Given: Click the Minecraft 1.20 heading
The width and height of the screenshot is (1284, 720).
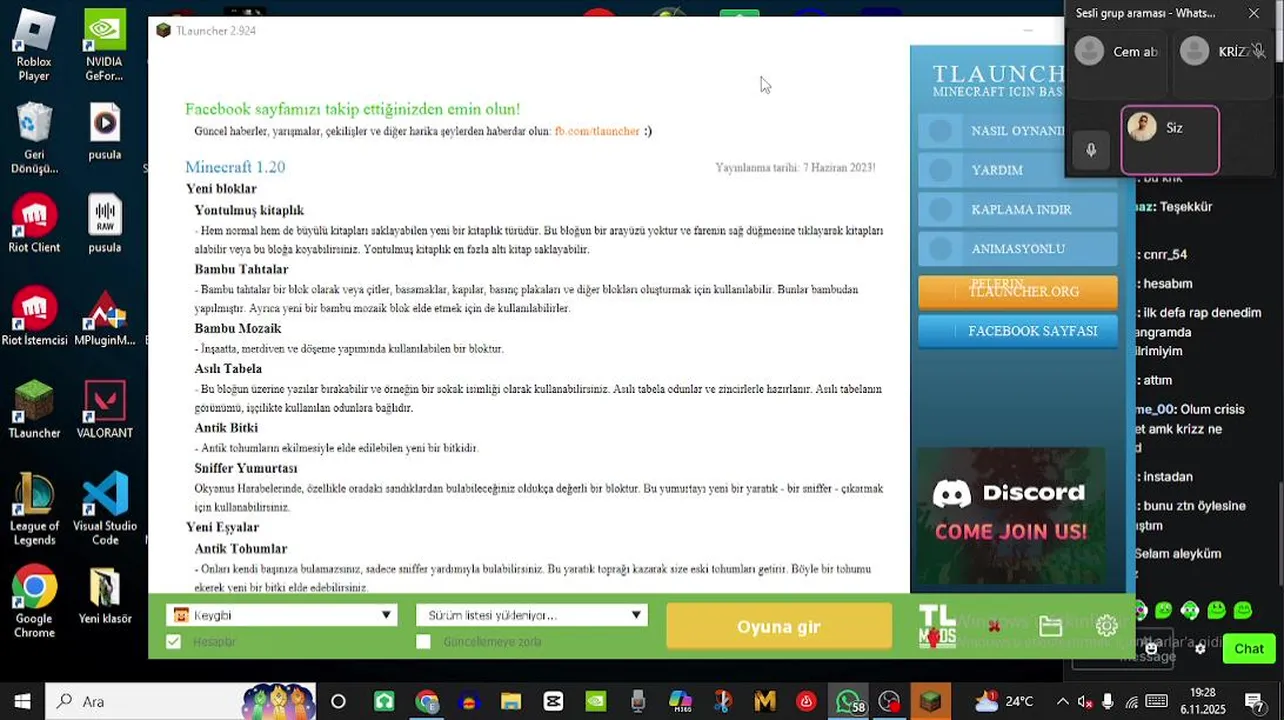Looking at the screenshot, I should (x=235, y=167).
